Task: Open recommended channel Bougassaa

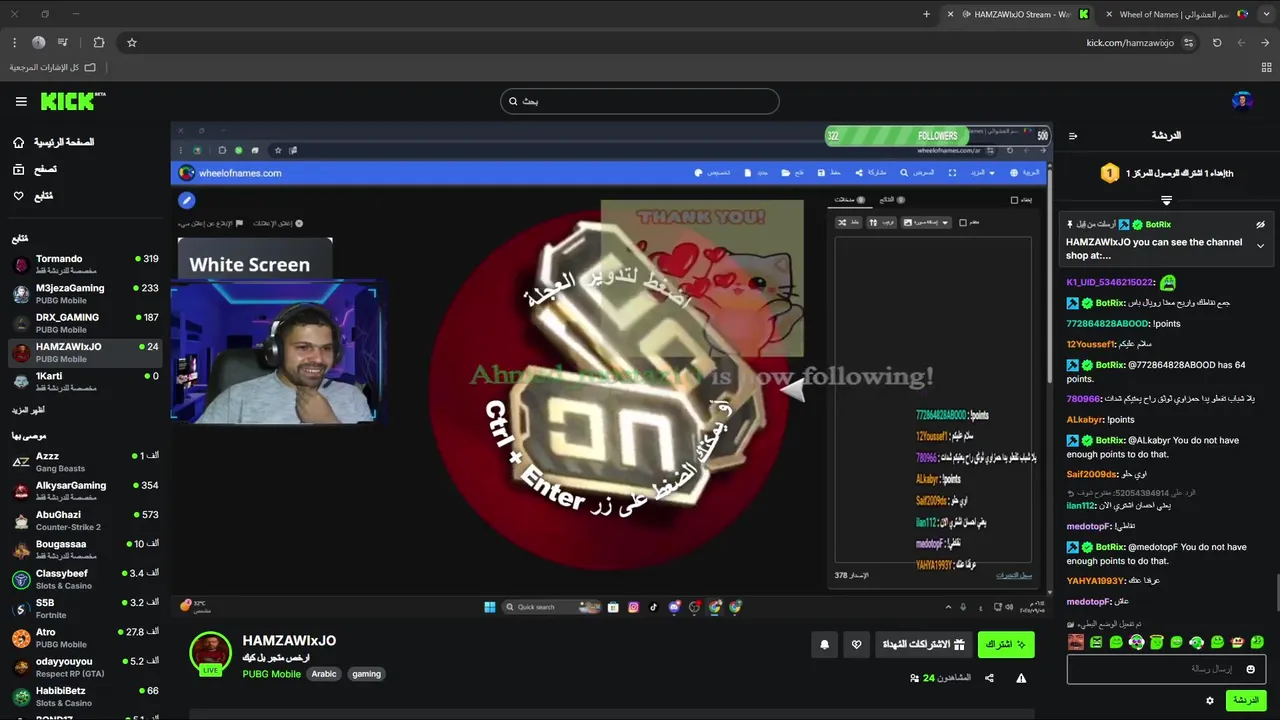Action: [85, 549]
